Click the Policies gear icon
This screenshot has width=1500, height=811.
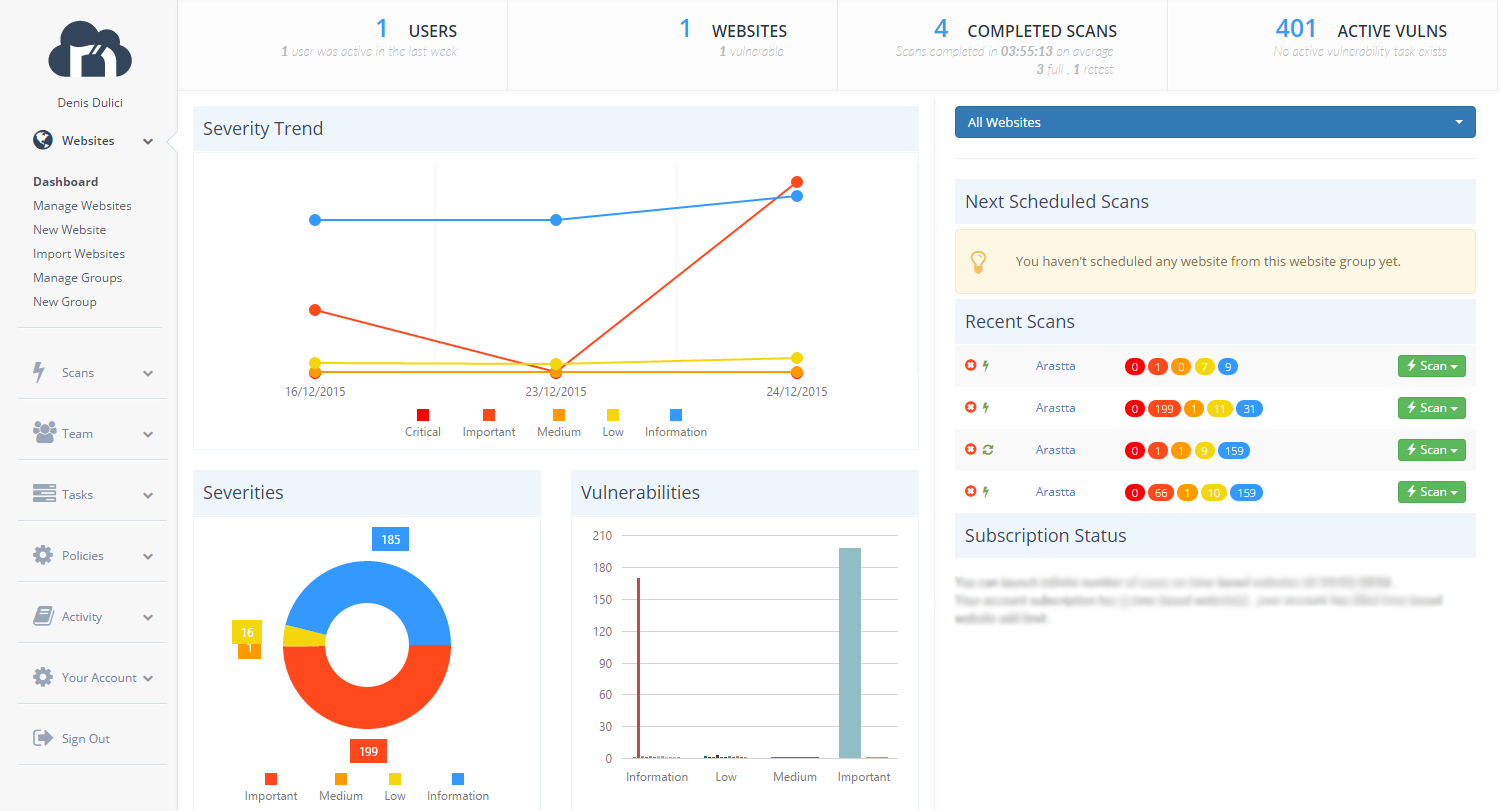[43, 555]
